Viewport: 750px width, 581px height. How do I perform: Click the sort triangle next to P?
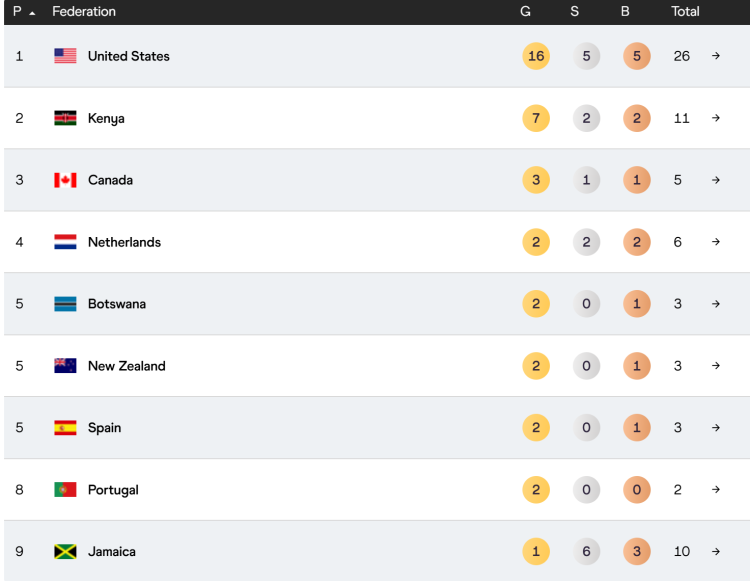(x=32, y=13)
